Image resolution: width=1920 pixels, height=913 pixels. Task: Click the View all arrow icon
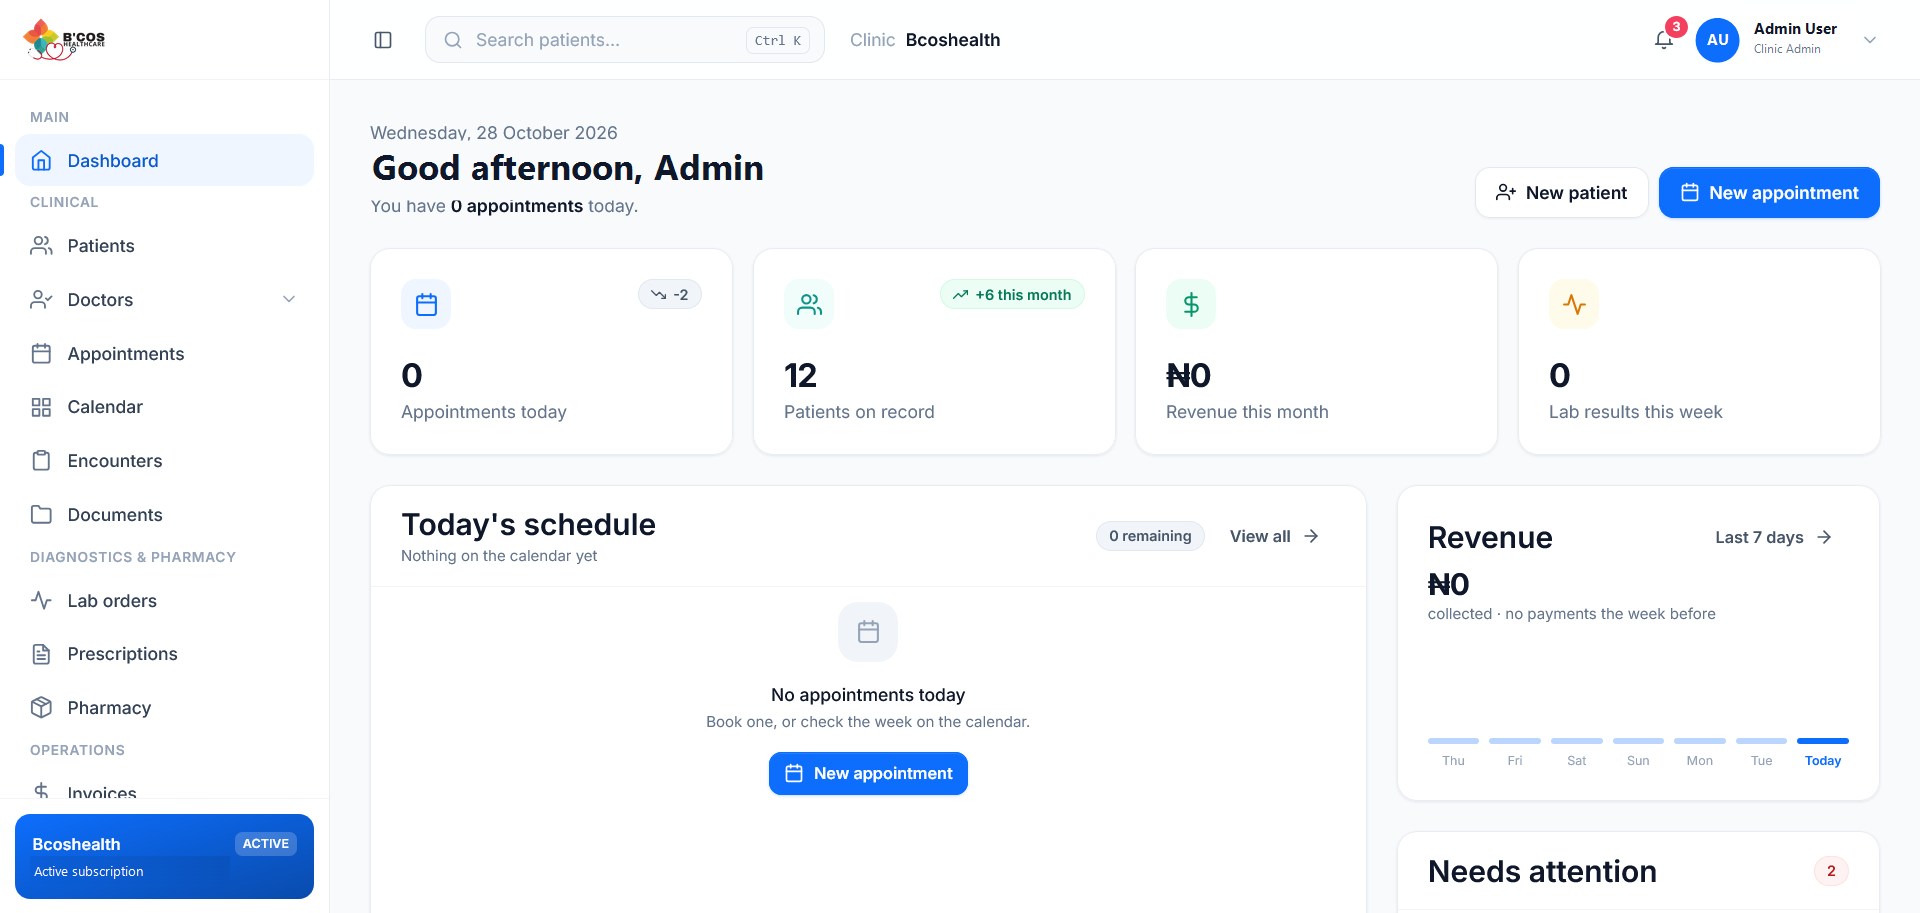pyautogui.click(x=1311, y=536)
